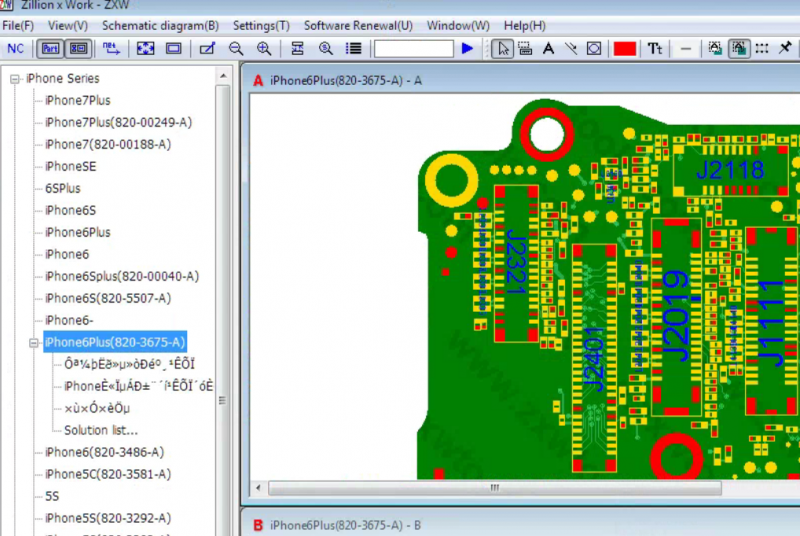800x536 pixels.
Task: Click connector J2118 on the board
Action: [x=730, y=170]
